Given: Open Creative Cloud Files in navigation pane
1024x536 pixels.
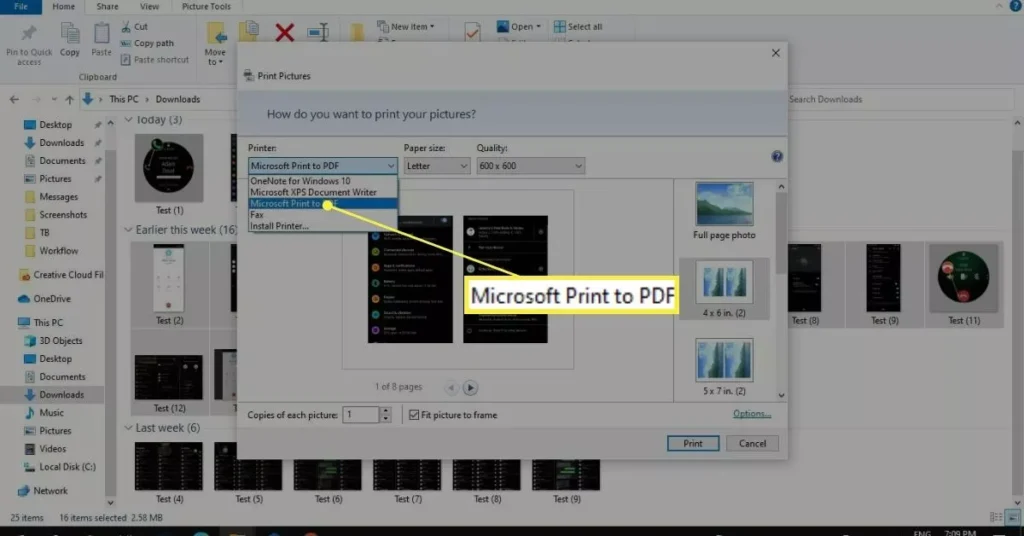Looking at the screenshot, I should point(61,275).
